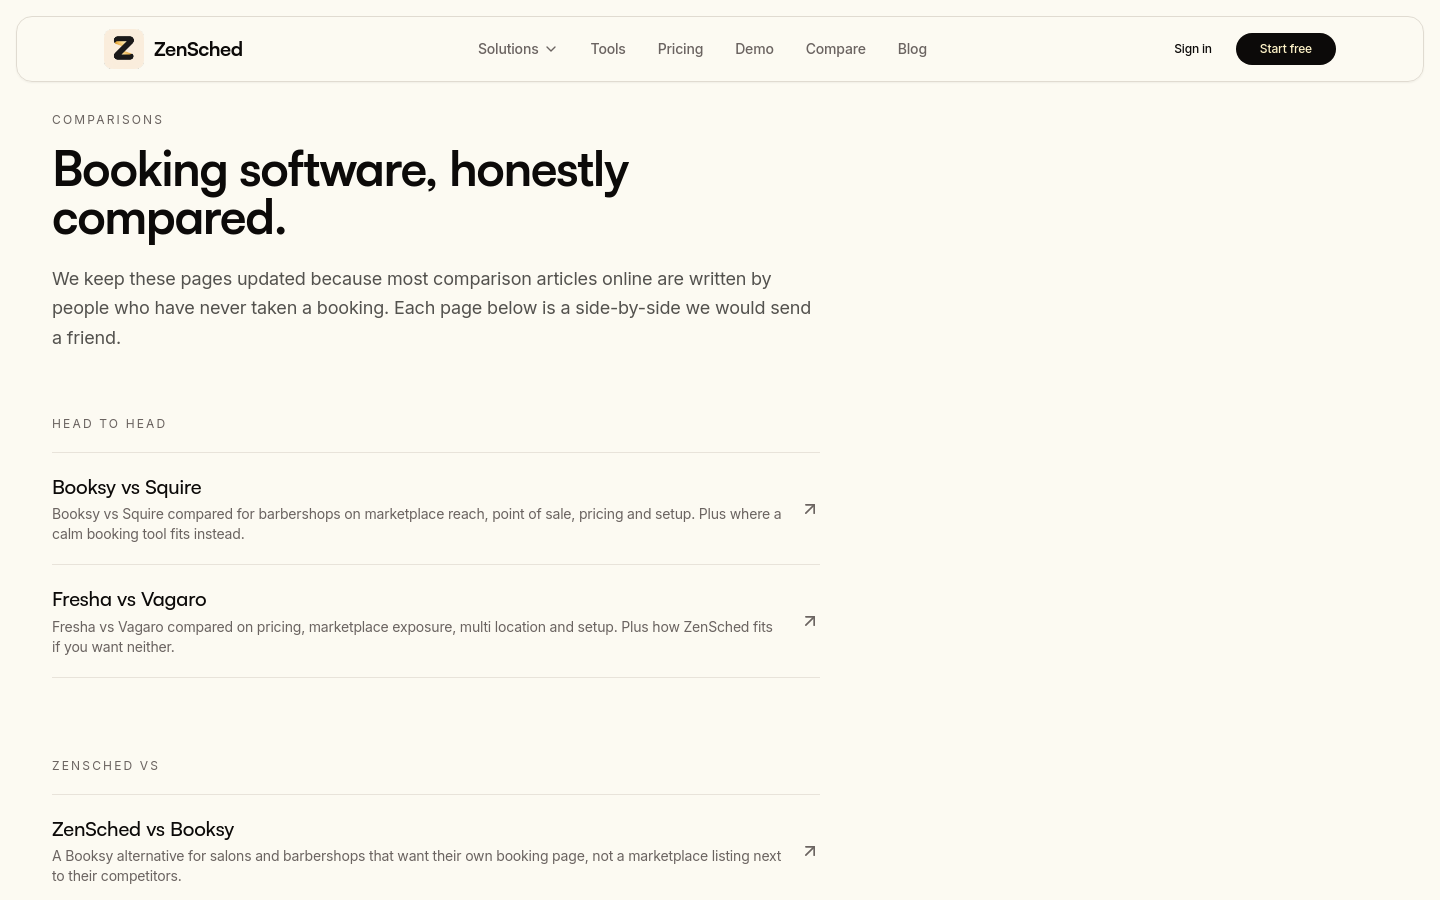This screenshot has height=900, width=1440.
Task: Click the Fresha vs Vagaro description text
Action: (412, 637)
